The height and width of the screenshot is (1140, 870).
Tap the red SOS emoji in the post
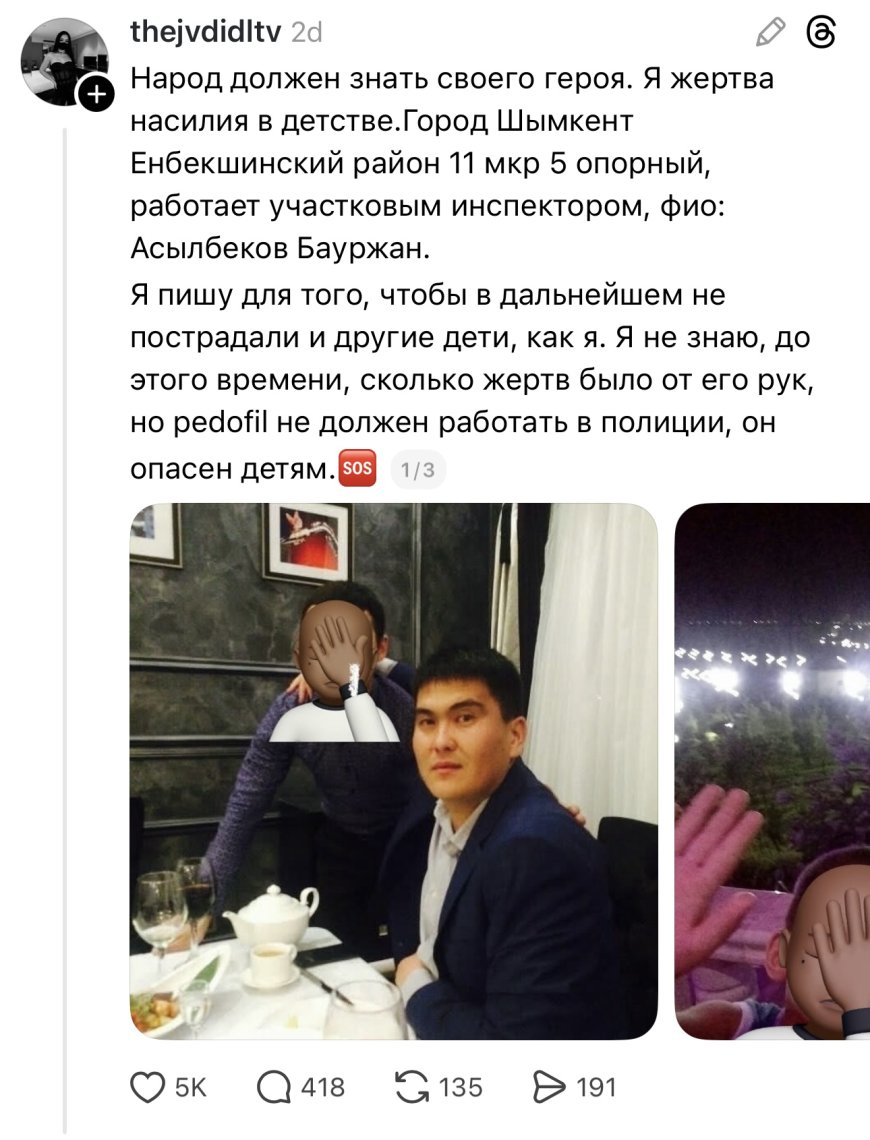(x=358, y=467)
